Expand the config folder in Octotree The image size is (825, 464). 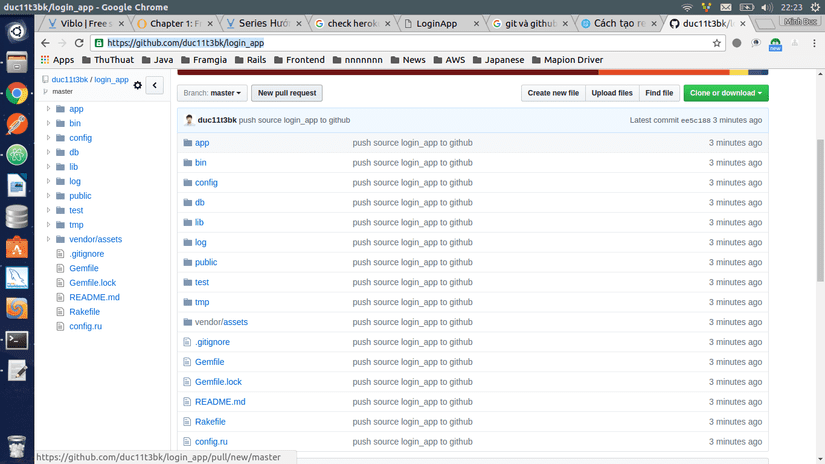pos(48,137)
